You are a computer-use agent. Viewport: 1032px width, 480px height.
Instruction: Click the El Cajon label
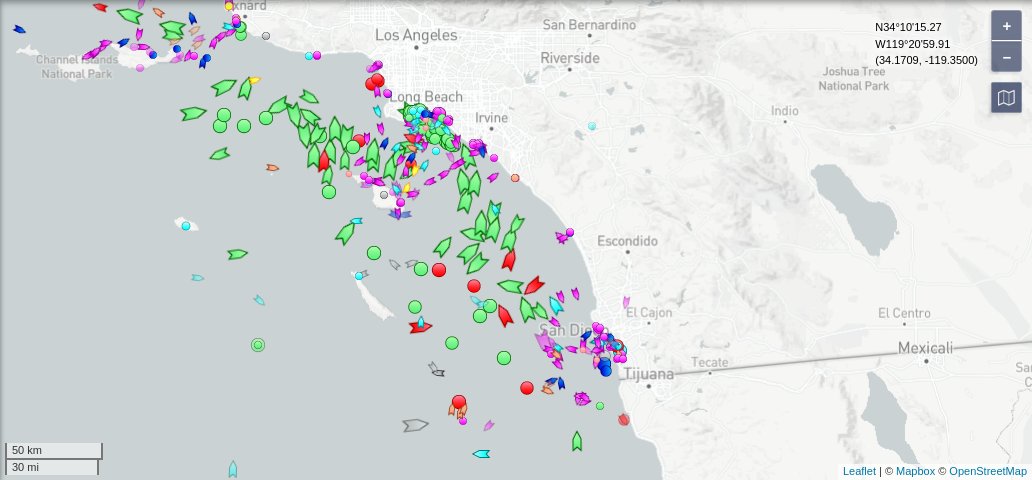point(647,311)
